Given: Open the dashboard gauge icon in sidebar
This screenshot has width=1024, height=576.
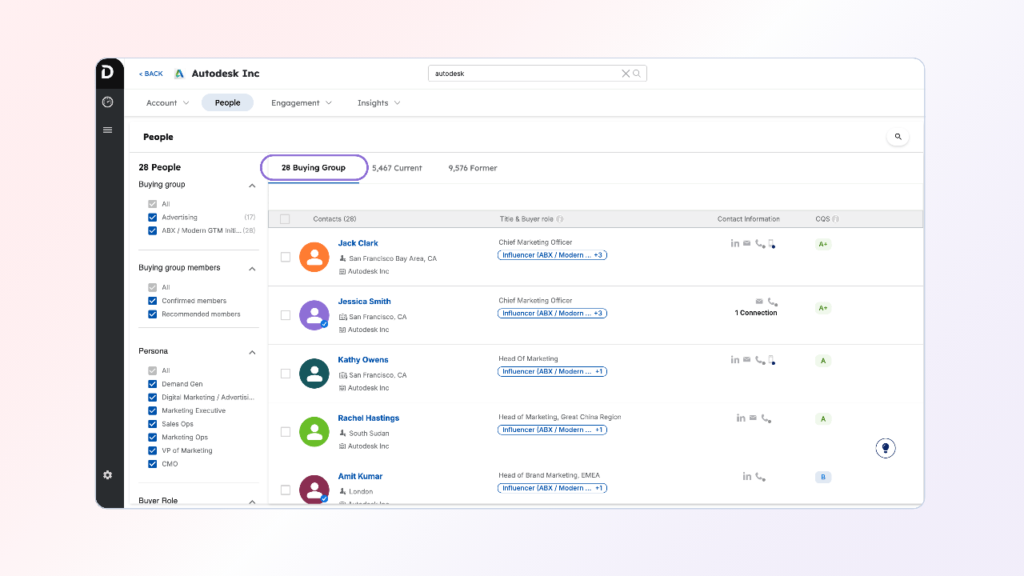Looking at the screenshot, I should [x=108, y=102].
